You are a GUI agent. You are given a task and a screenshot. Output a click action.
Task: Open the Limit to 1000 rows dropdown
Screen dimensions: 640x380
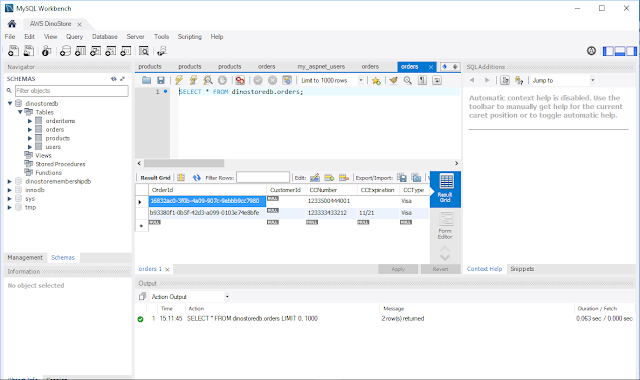point(360,80)
